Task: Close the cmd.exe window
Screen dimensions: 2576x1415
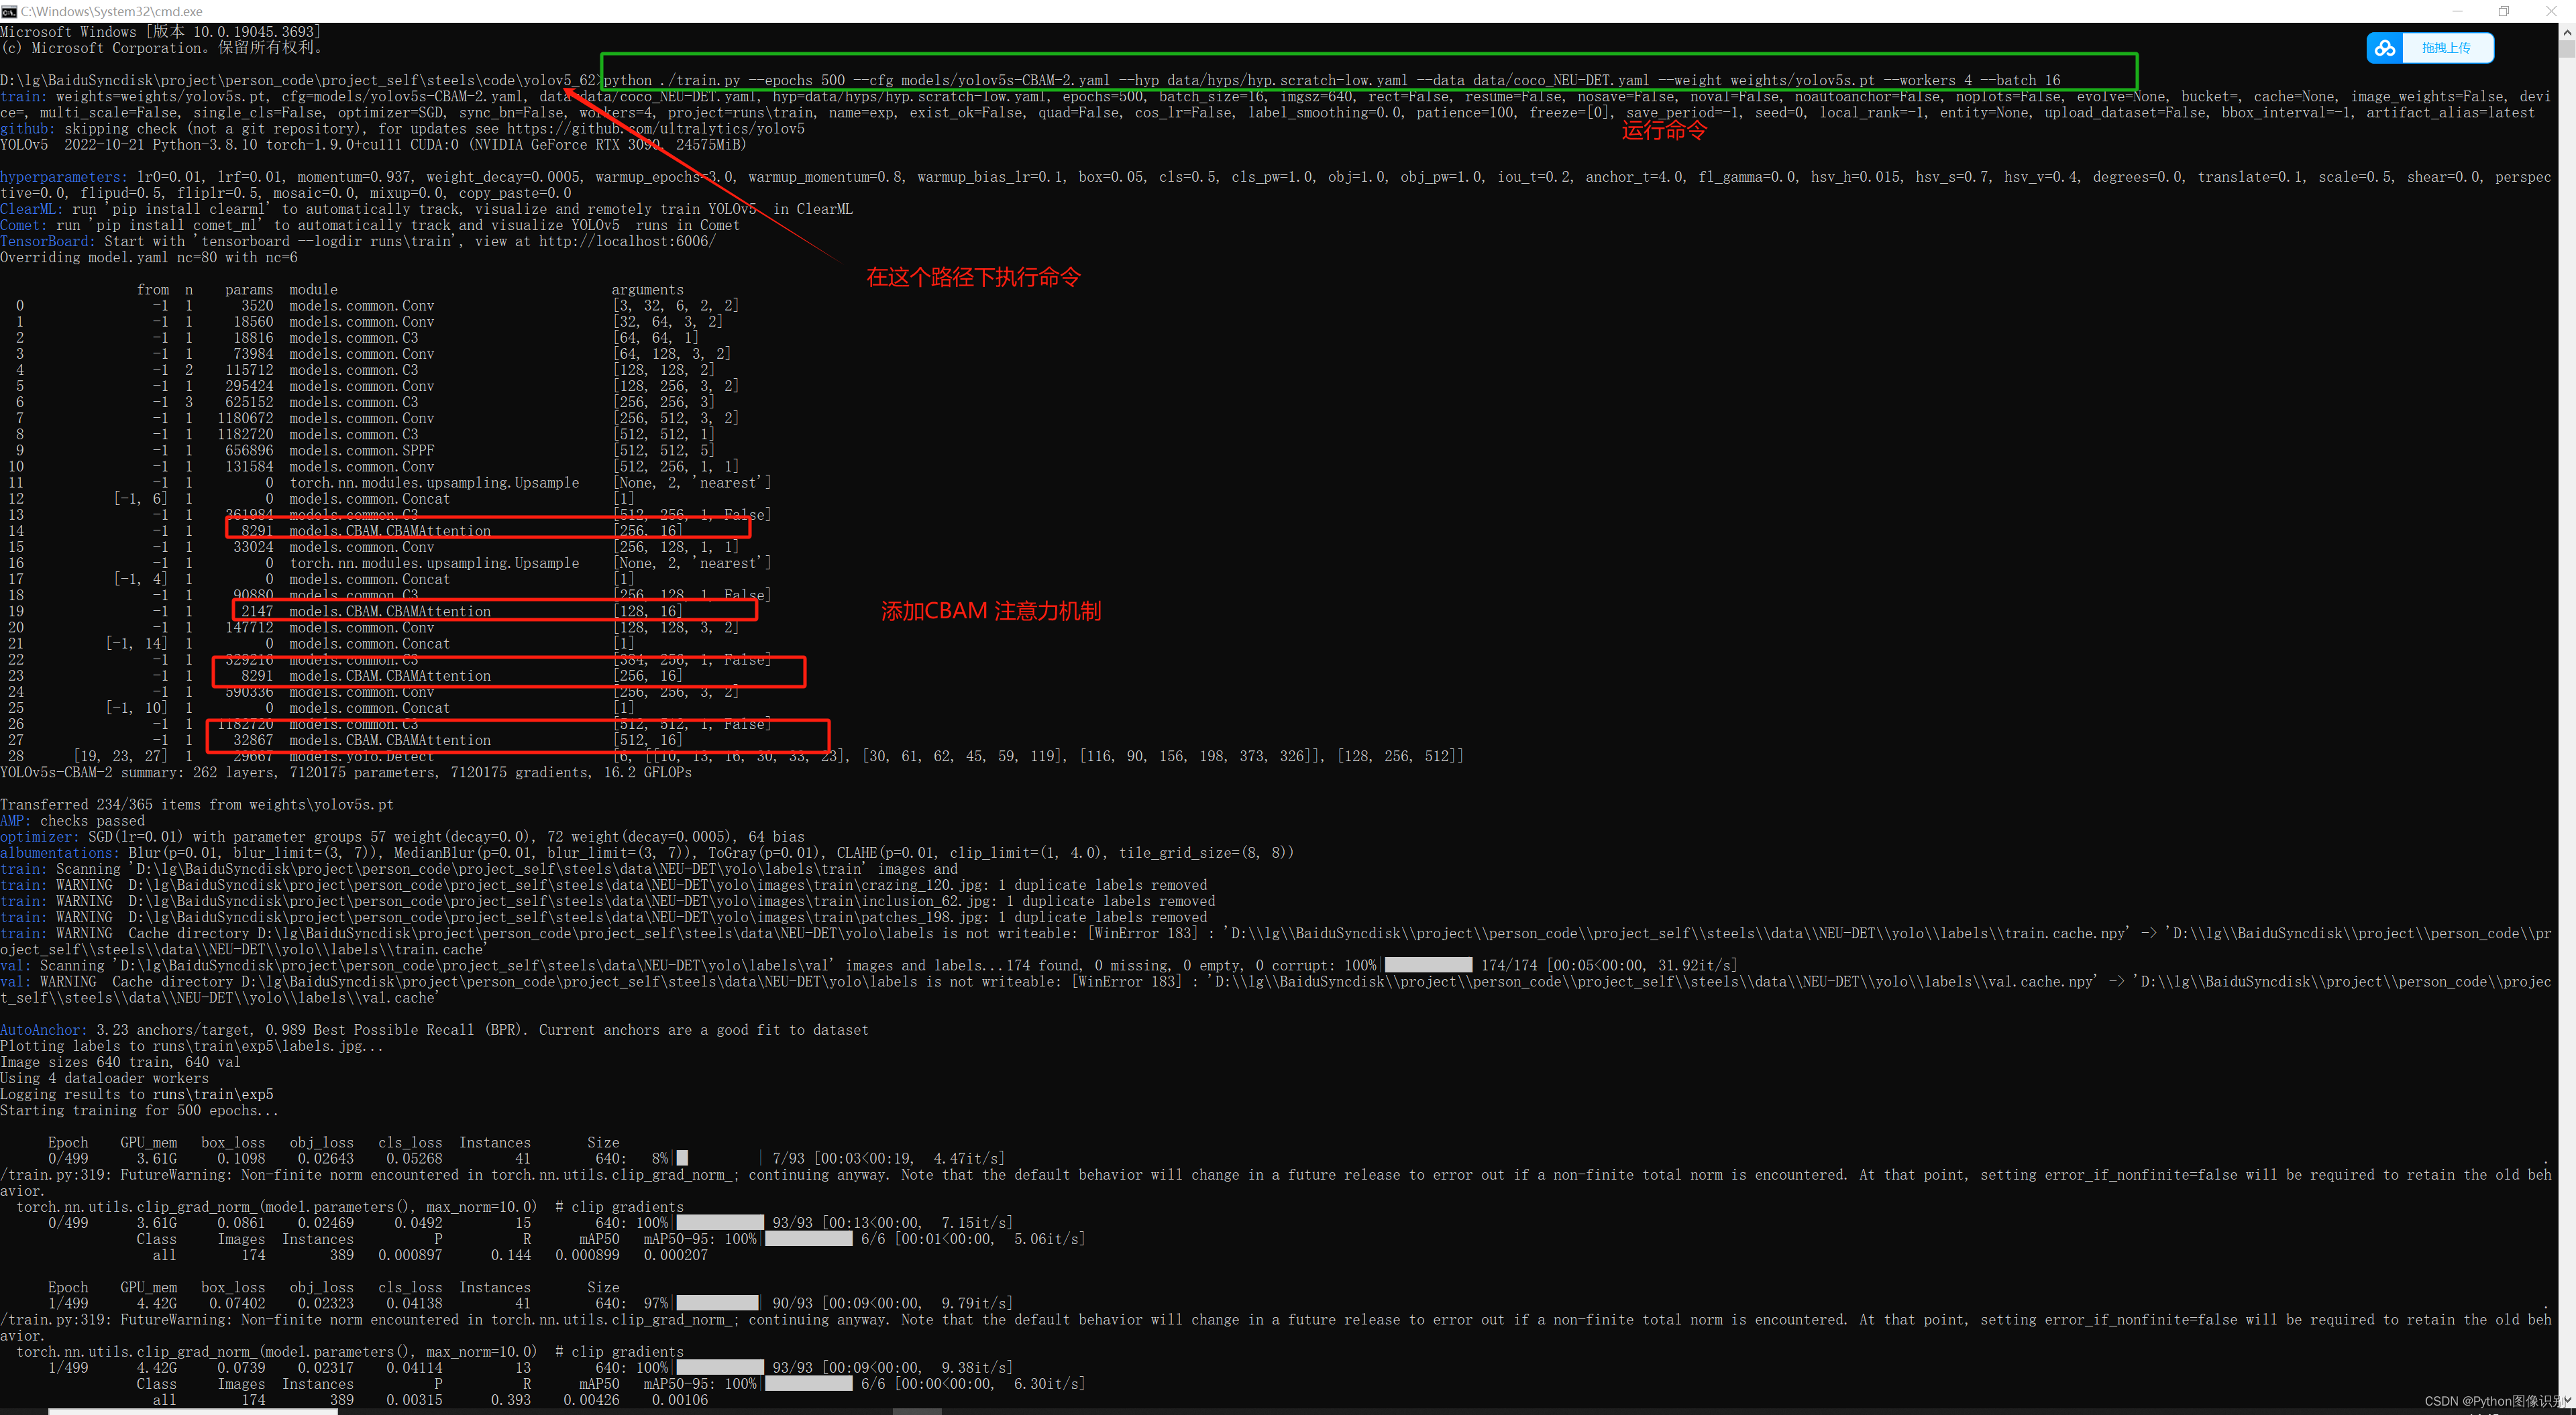Action: point(2550,11)
